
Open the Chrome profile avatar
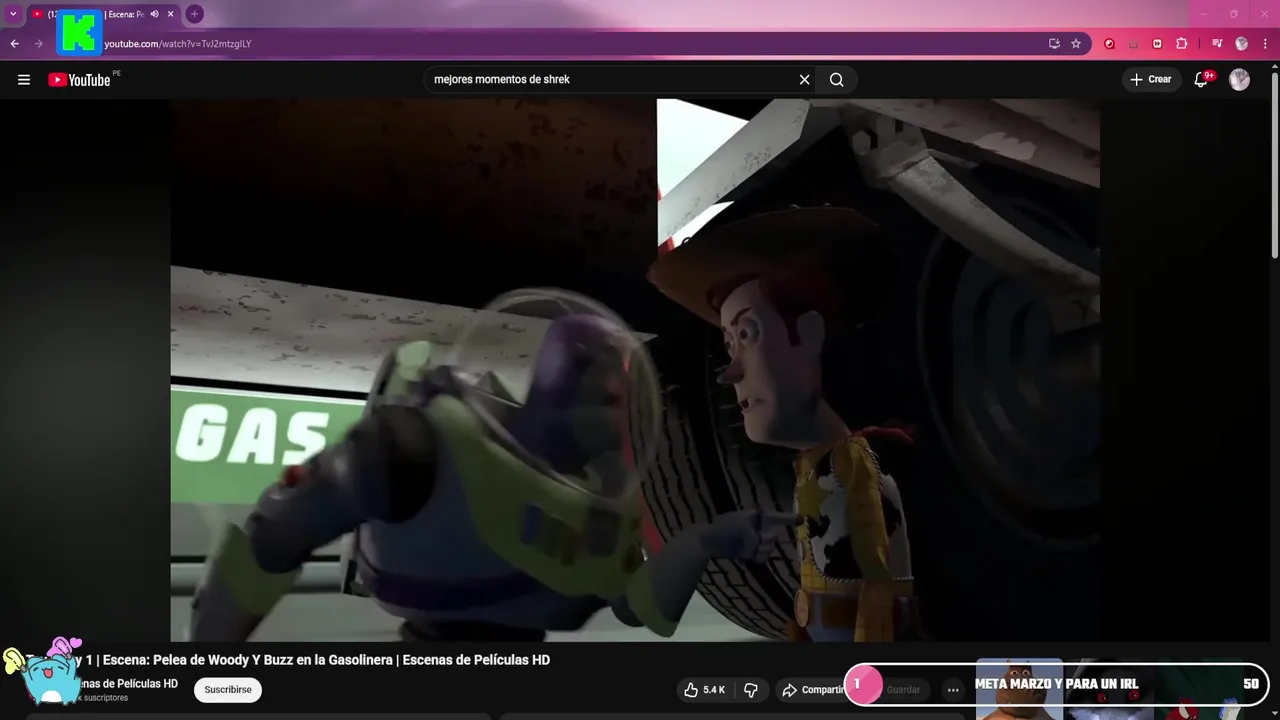pyautogui.click(x=1241, y=44)
